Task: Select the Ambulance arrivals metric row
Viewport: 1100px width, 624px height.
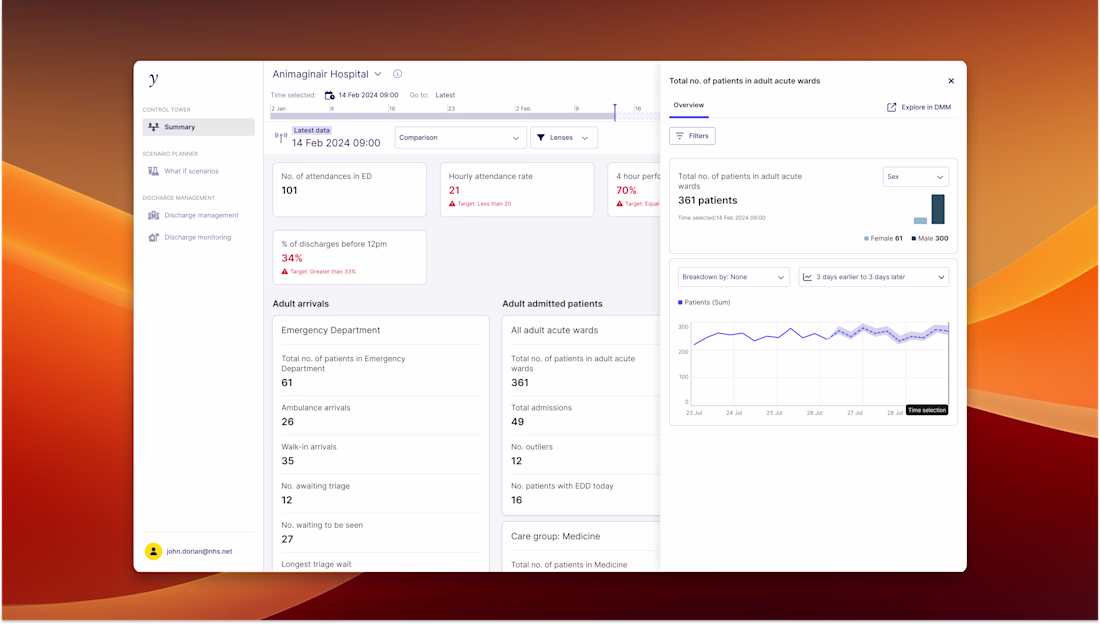Action: point(380,416)
